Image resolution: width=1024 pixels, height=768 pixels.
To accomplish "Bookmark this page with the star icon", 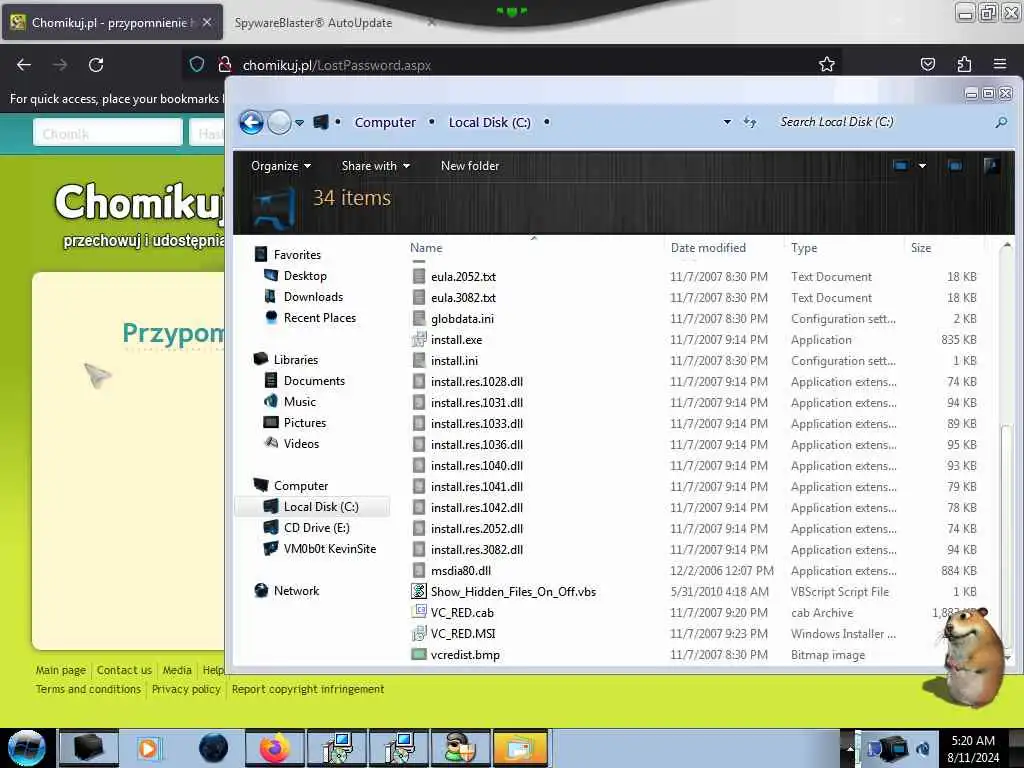I will [x=827, y=64].
